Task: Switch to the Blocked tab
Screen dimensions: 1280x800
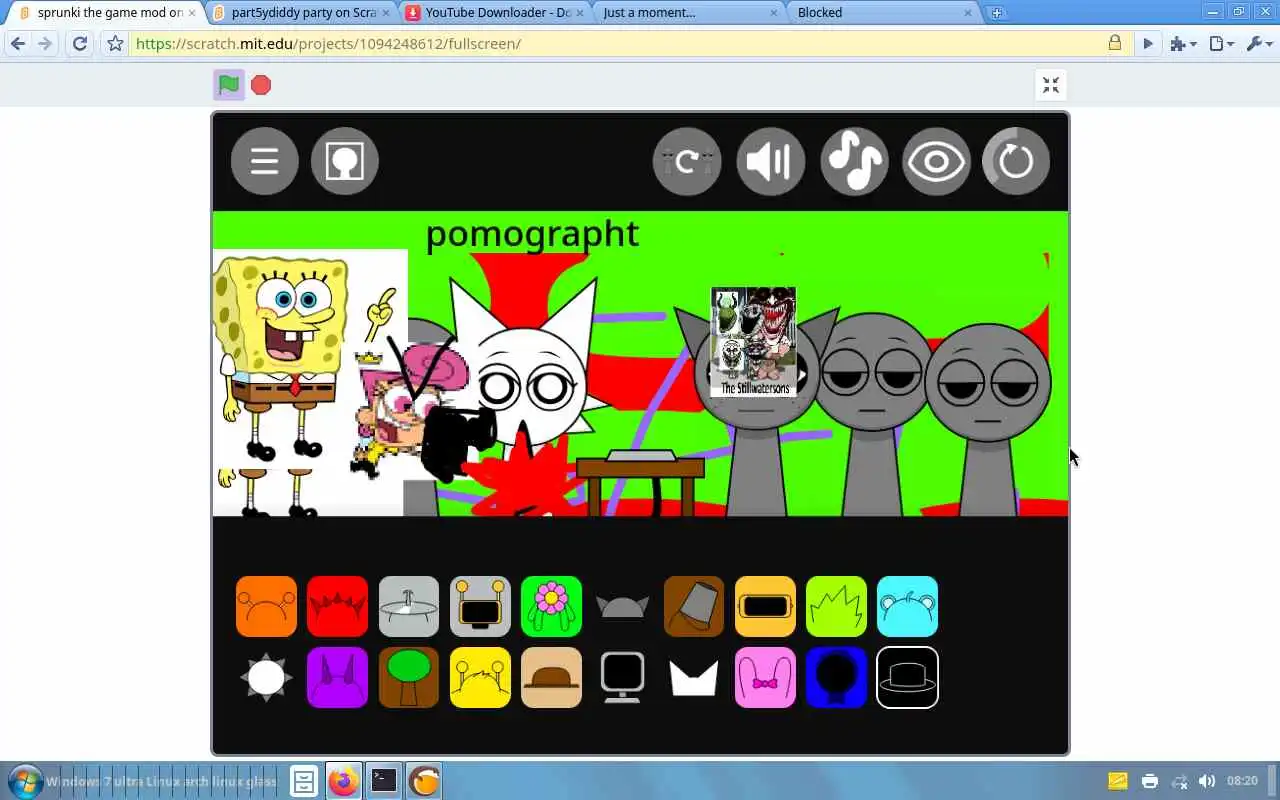Action: pyautogui.click(x=882, y=13)
